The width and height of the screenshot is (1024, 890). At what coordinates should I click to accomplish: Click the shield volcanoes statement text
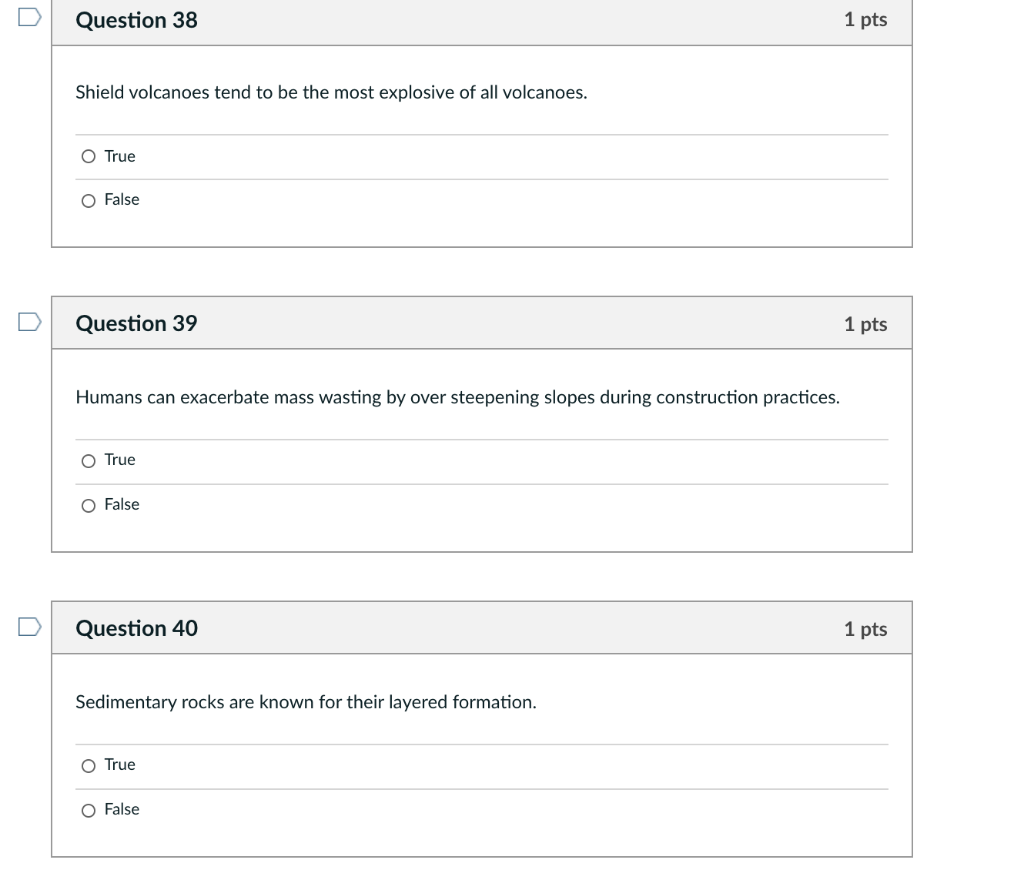331,93
